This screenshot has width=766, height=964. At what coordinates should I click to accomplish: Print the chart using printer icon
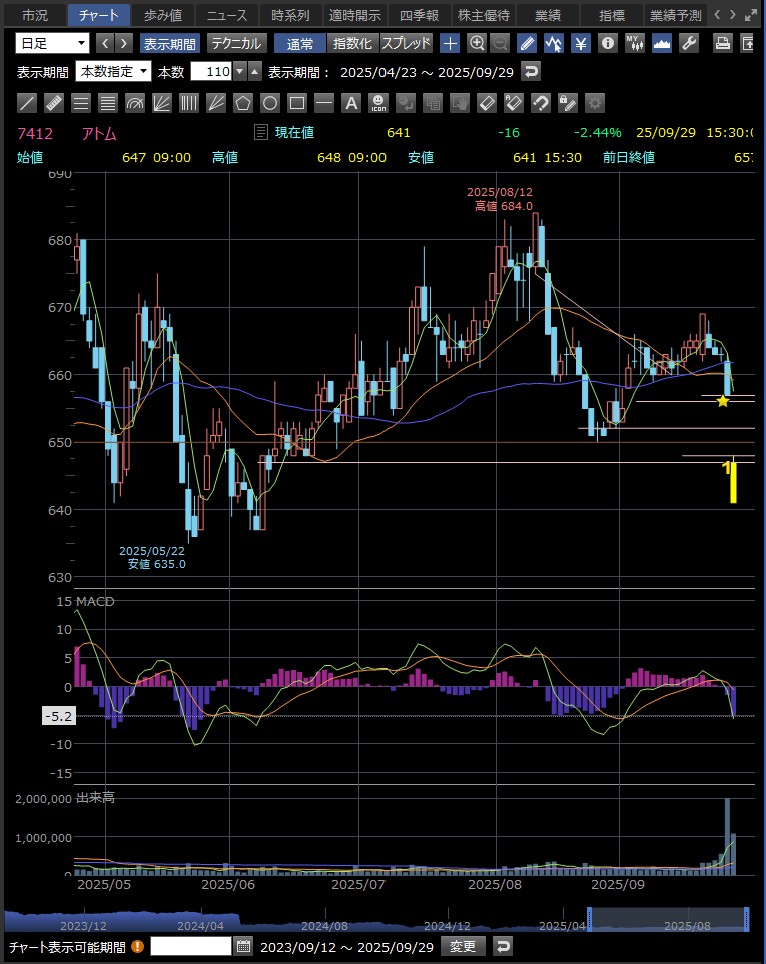pos(723,43)
